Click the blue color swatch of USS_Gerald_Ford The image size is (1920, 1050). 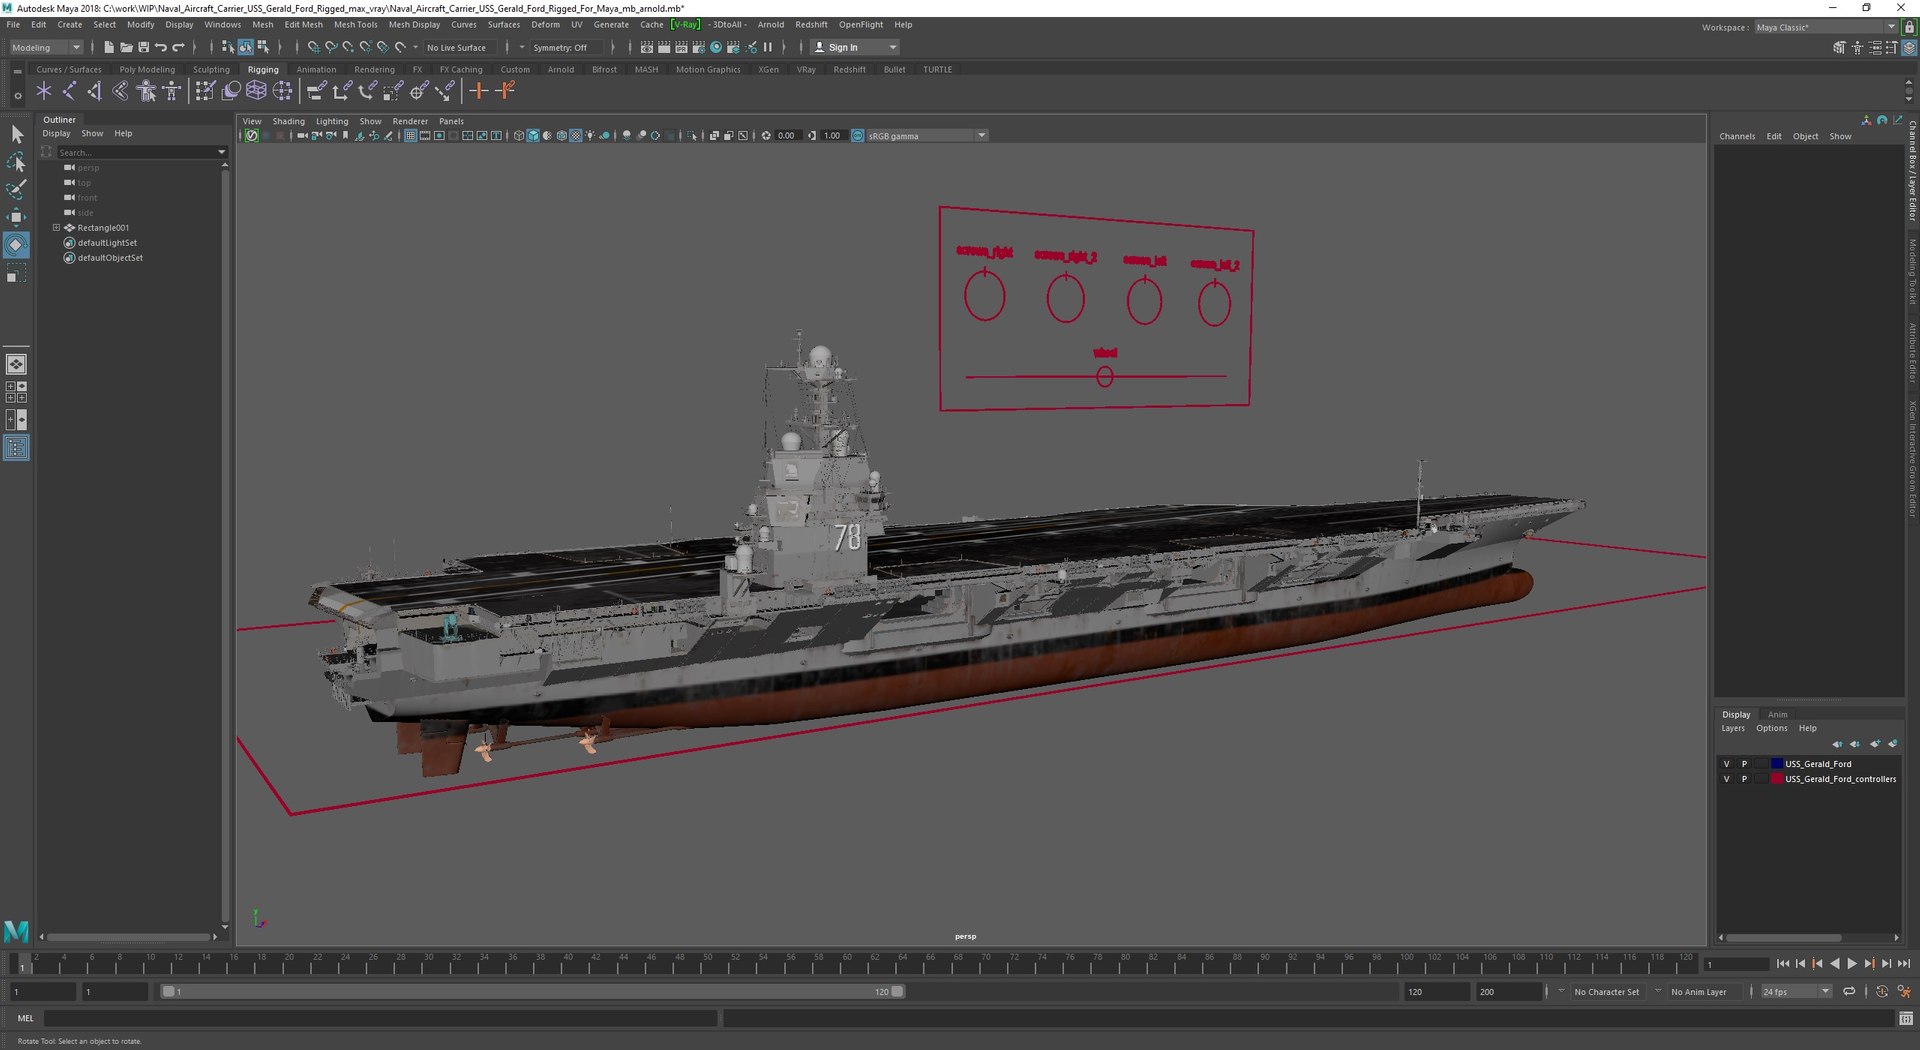[x=1777, y=764]
